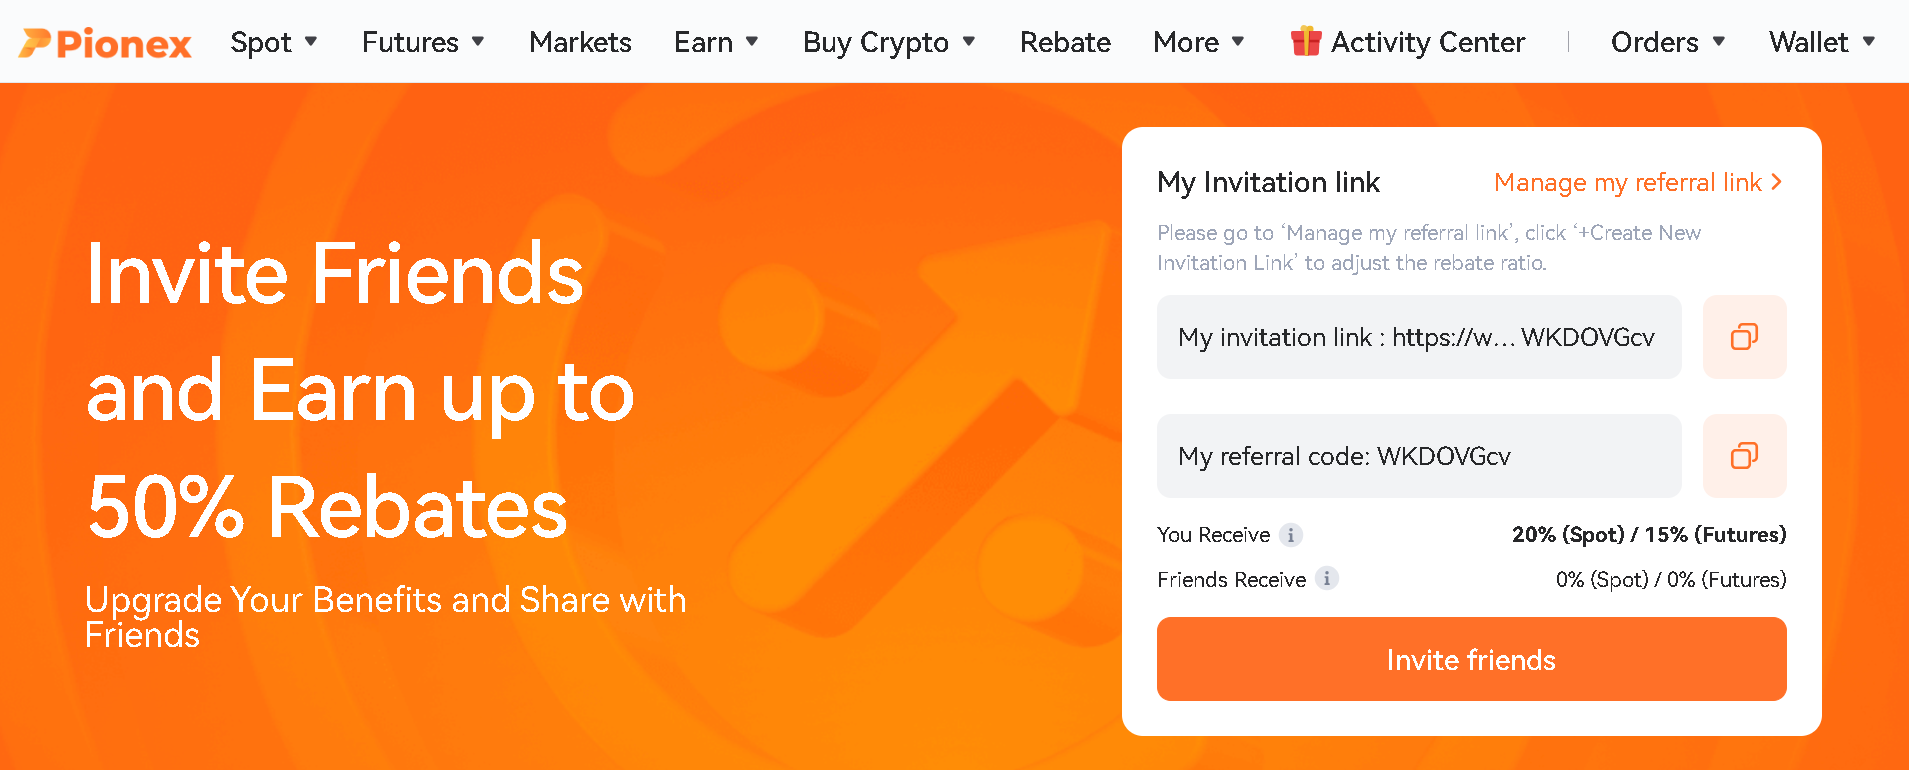Expand the More menu
The image size is (1909, 770).
click(1198, 42)
